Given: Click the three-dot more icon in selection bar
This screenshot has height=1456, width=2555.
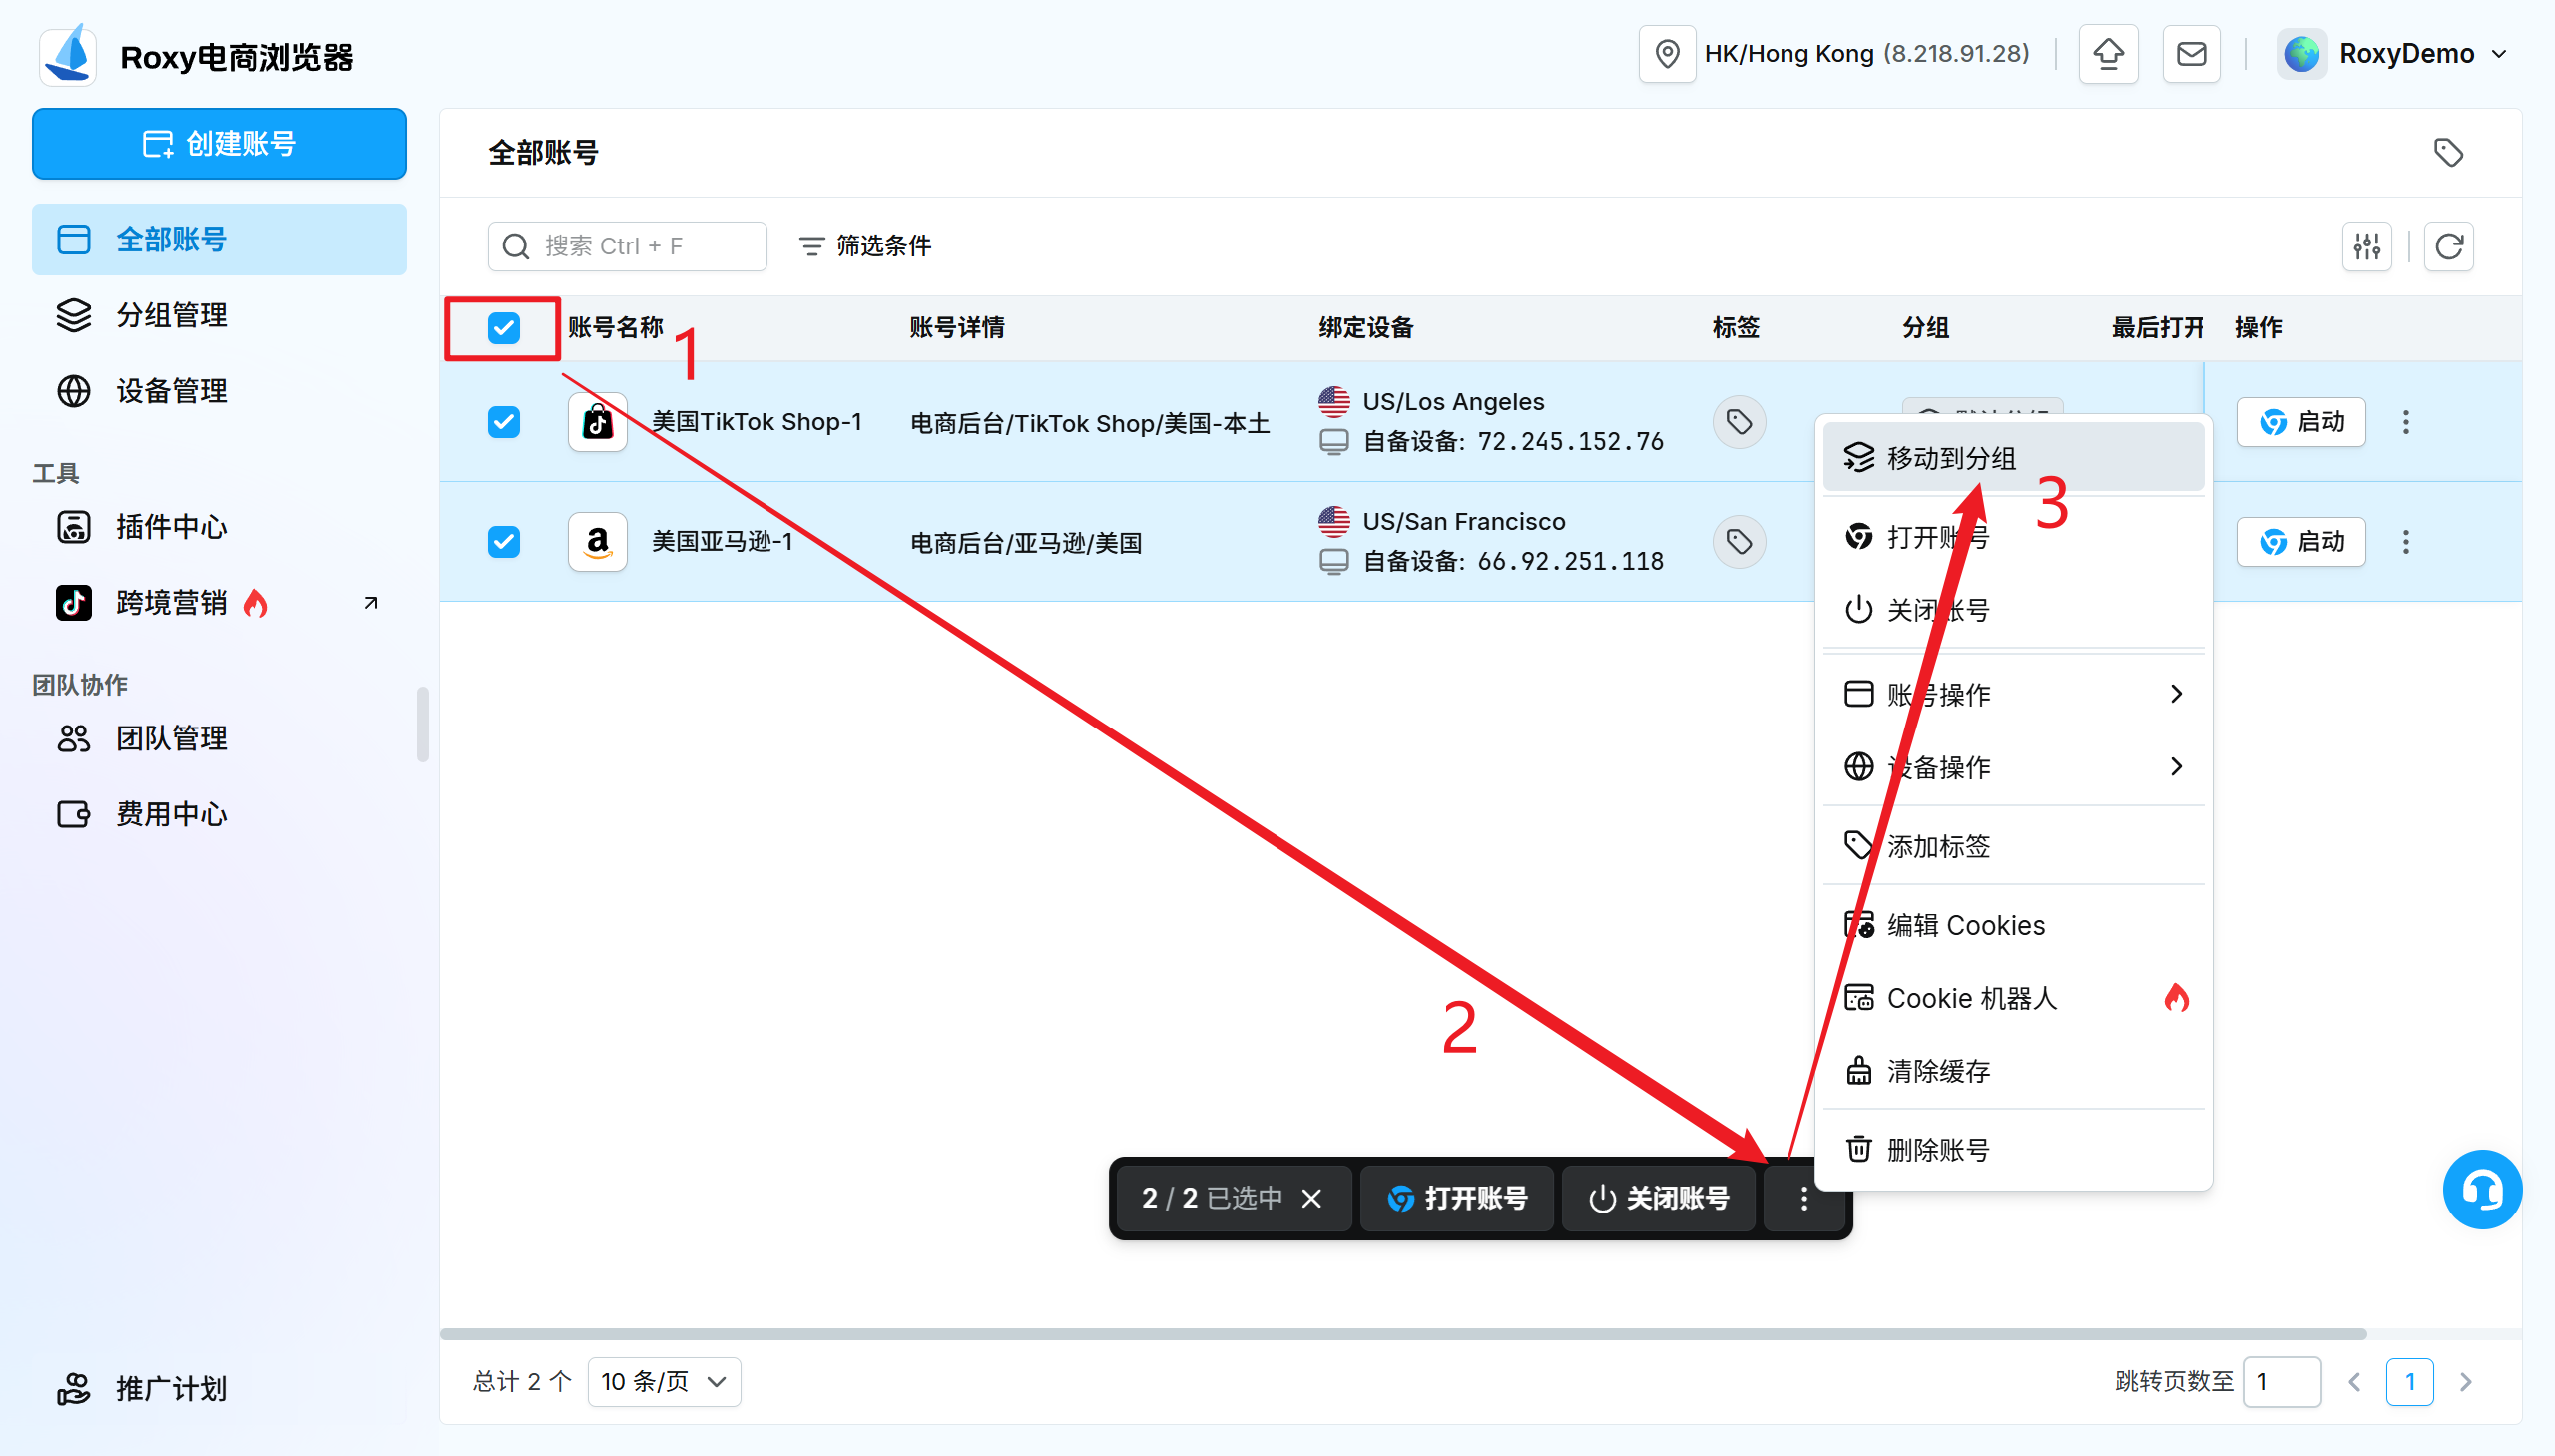Looking at the screenshot, I should pos(1804,1199).
